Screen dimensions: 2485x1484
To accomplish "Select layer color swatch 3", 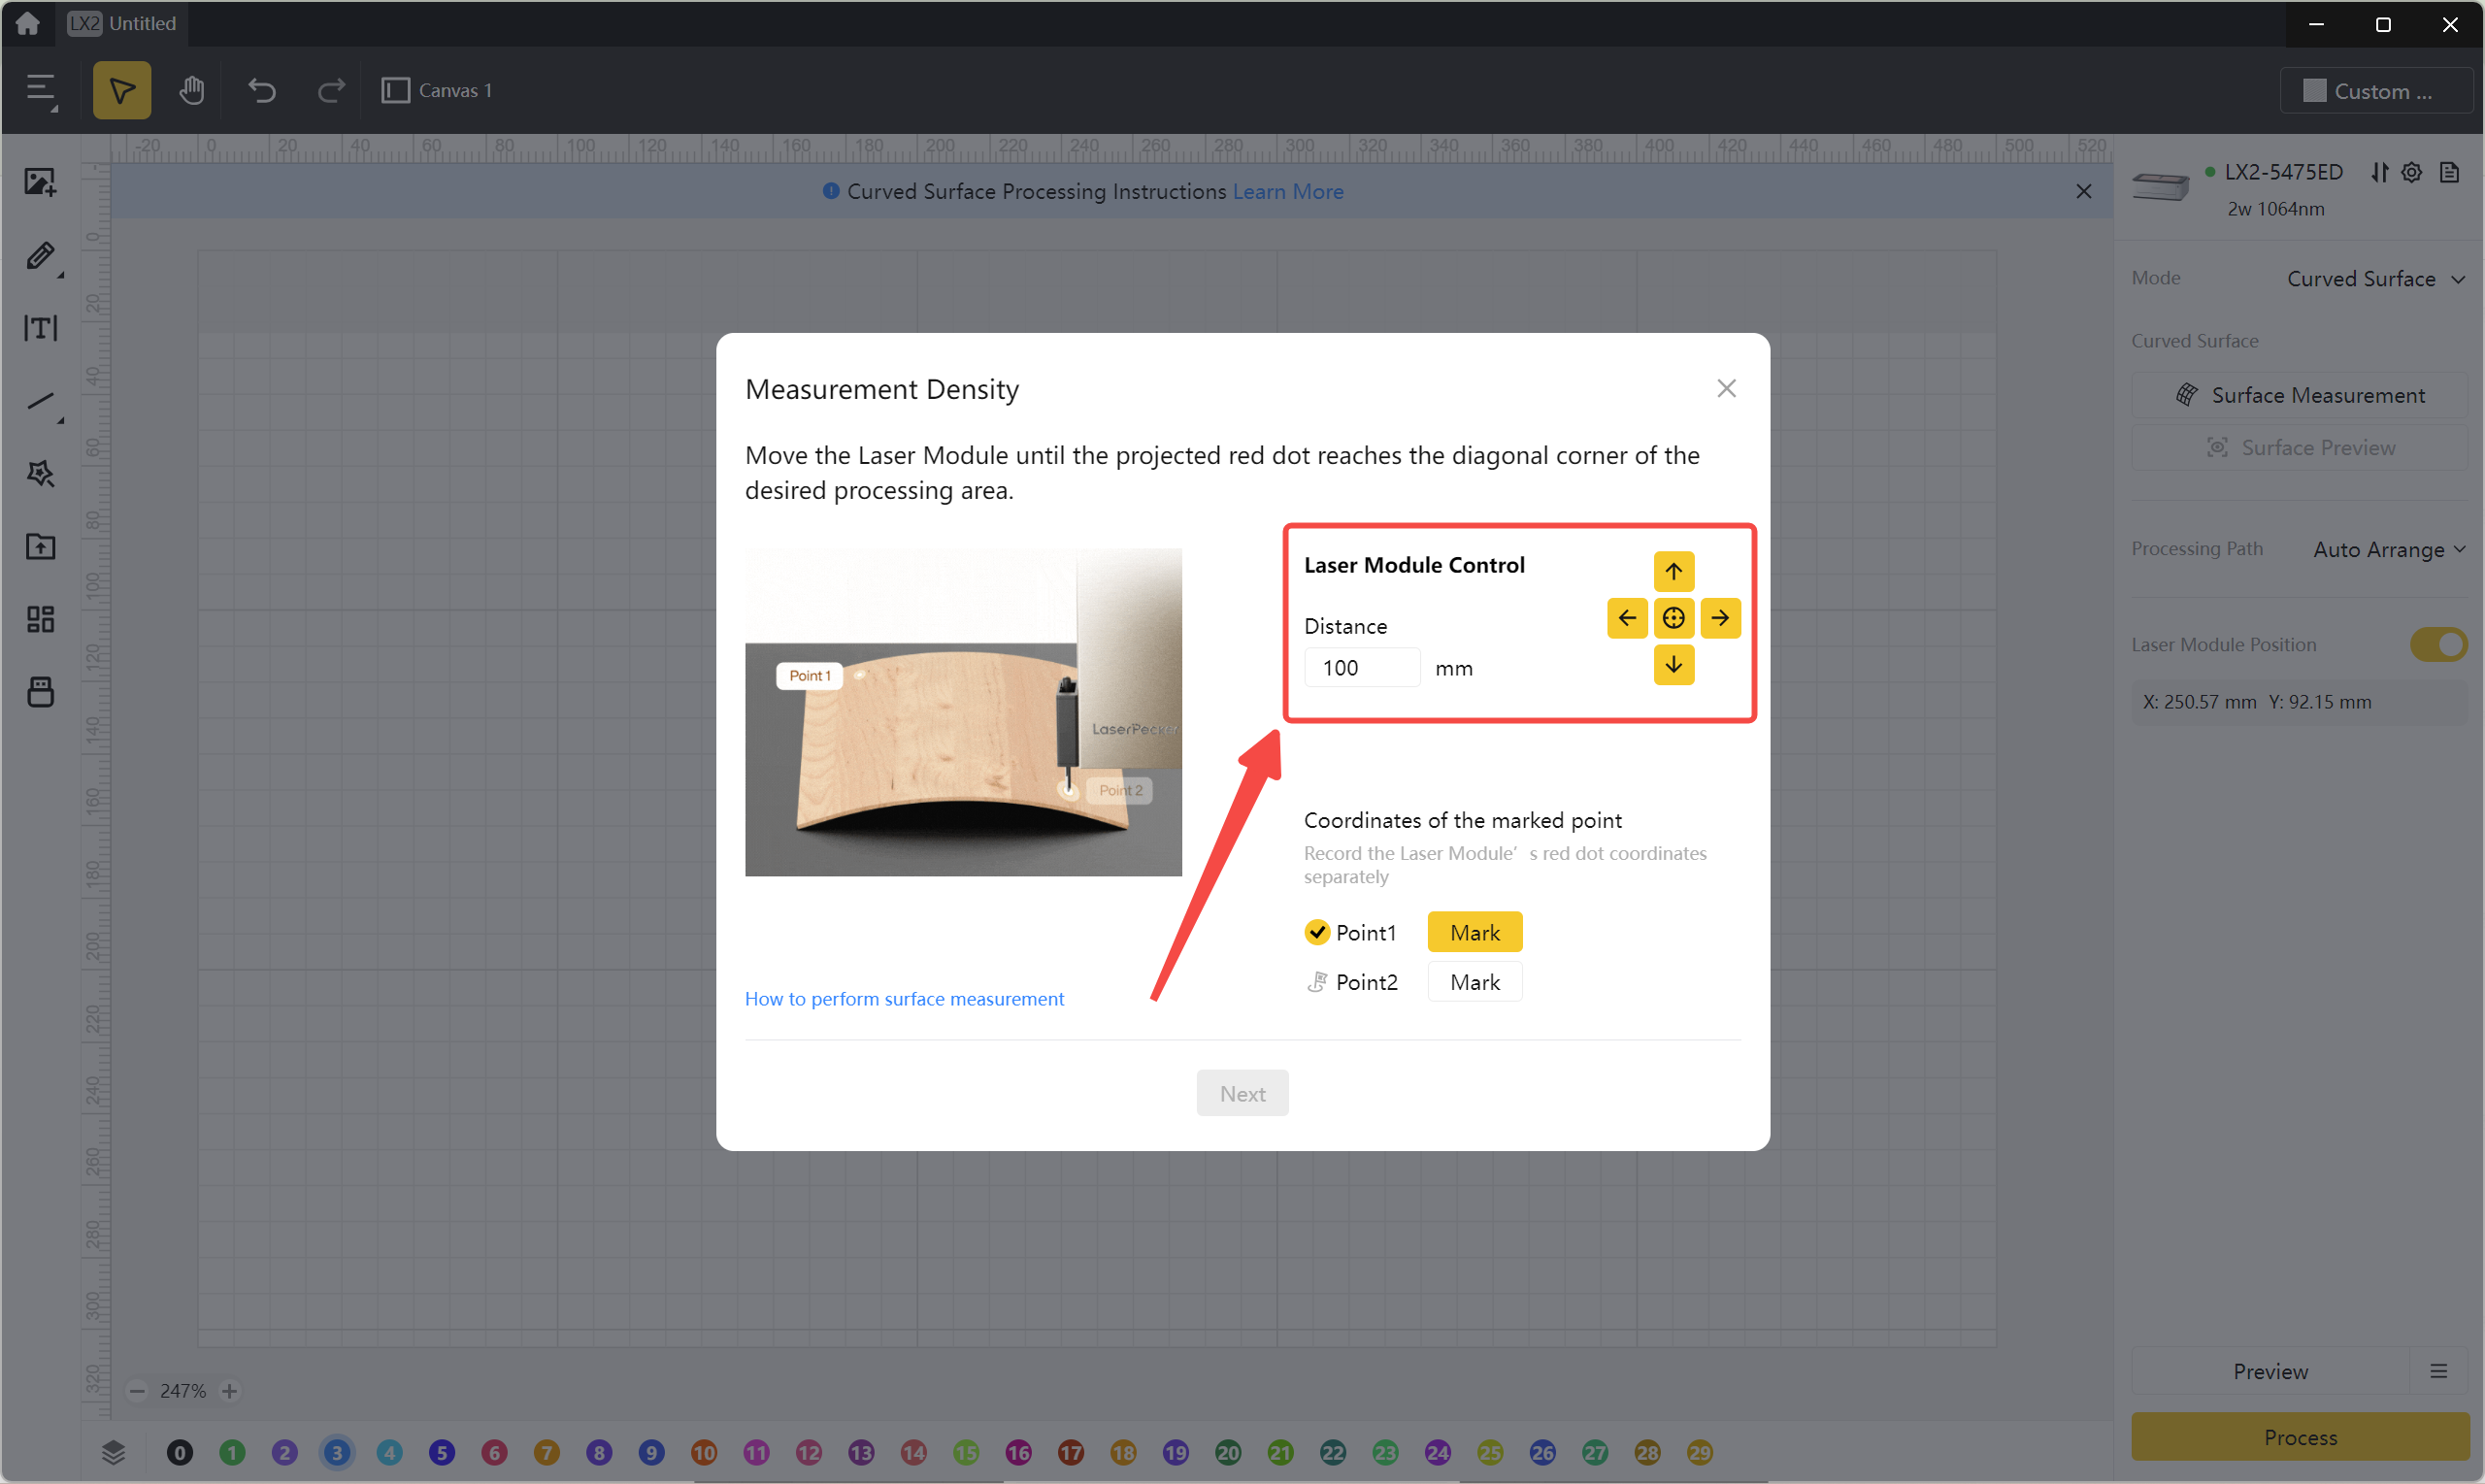I will 336,1452.
